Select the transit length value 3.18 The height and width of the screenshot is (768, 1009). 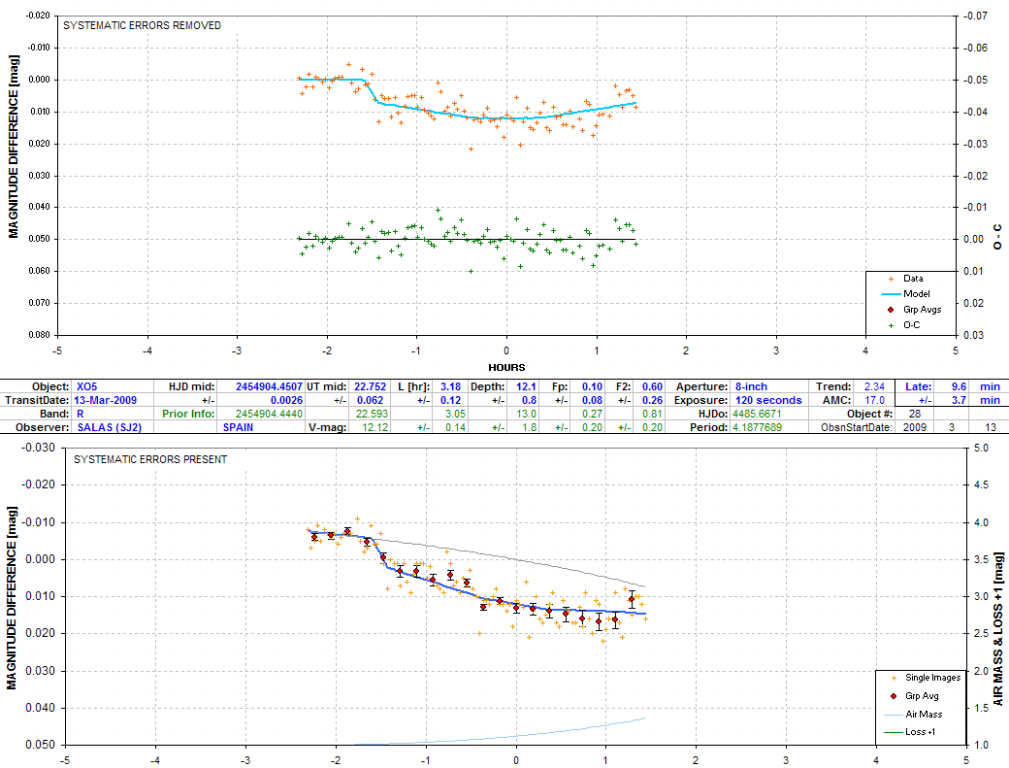(x=450, y=386)
